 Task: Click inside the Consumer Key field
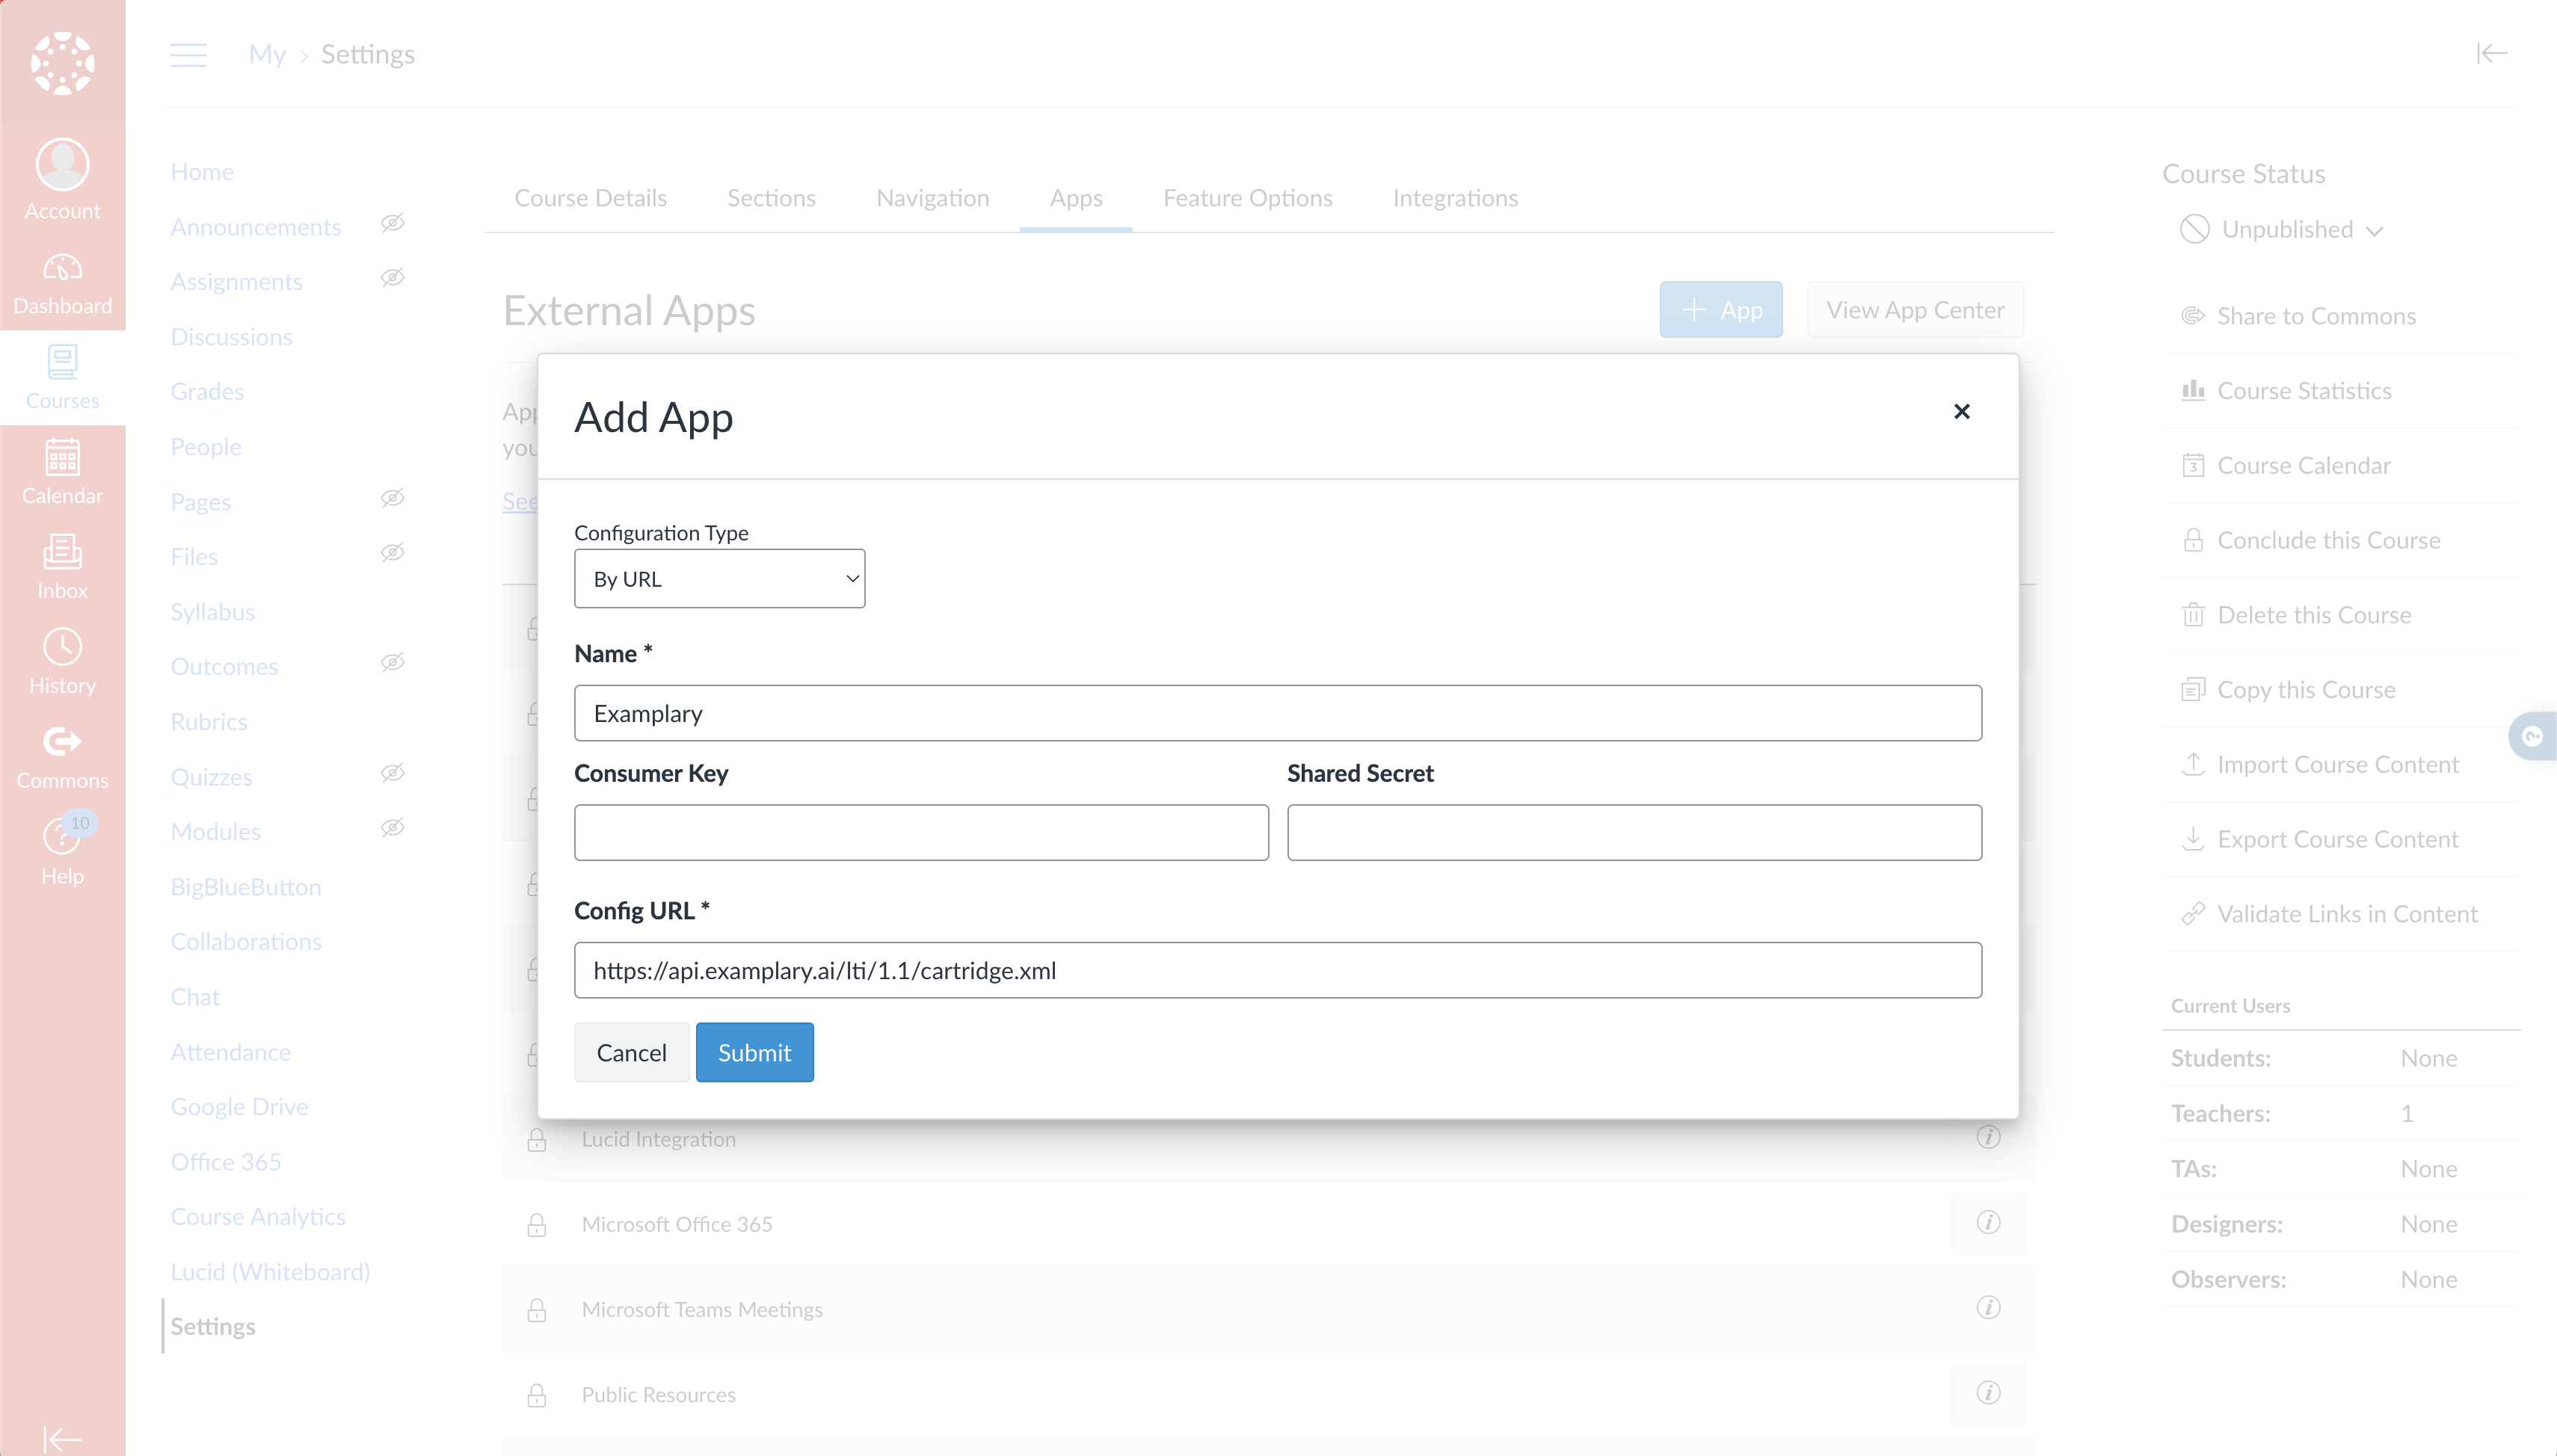(x=921, y=831)
